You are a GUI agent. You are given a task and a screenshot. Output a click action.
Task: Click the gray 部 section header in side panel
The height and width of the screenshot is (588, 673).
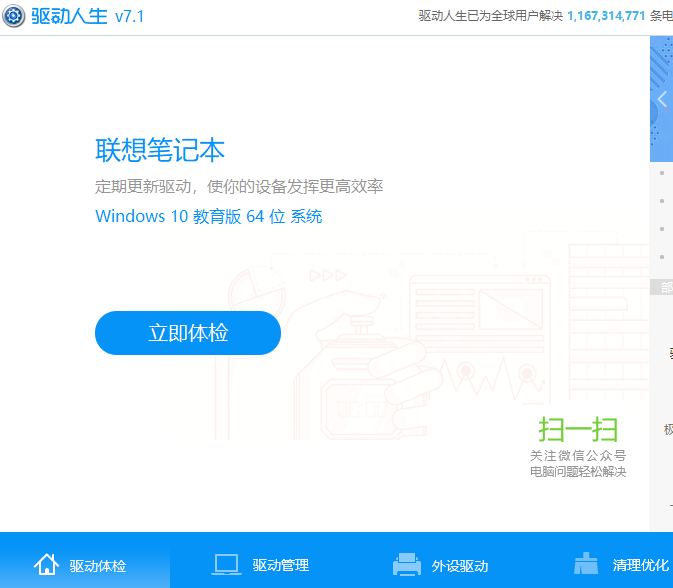click(665, 287)
